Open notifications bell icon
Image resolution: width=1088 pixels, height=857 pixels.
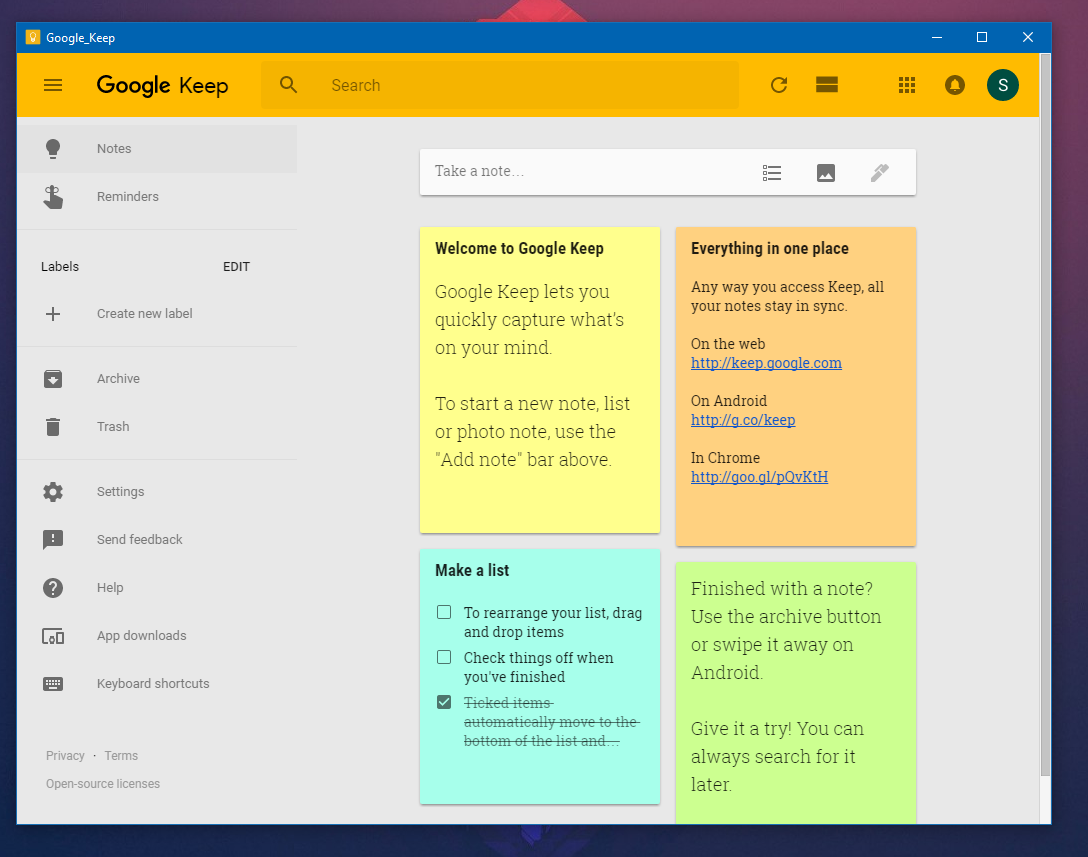pos(955,85)
